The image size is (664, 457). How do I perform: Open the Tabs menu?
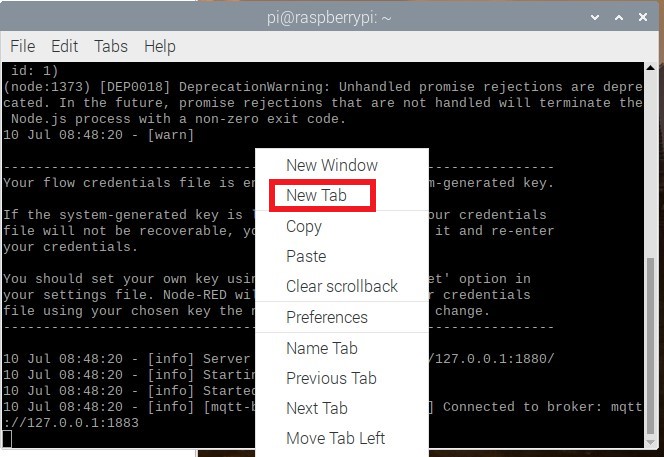tap(111, 46)
